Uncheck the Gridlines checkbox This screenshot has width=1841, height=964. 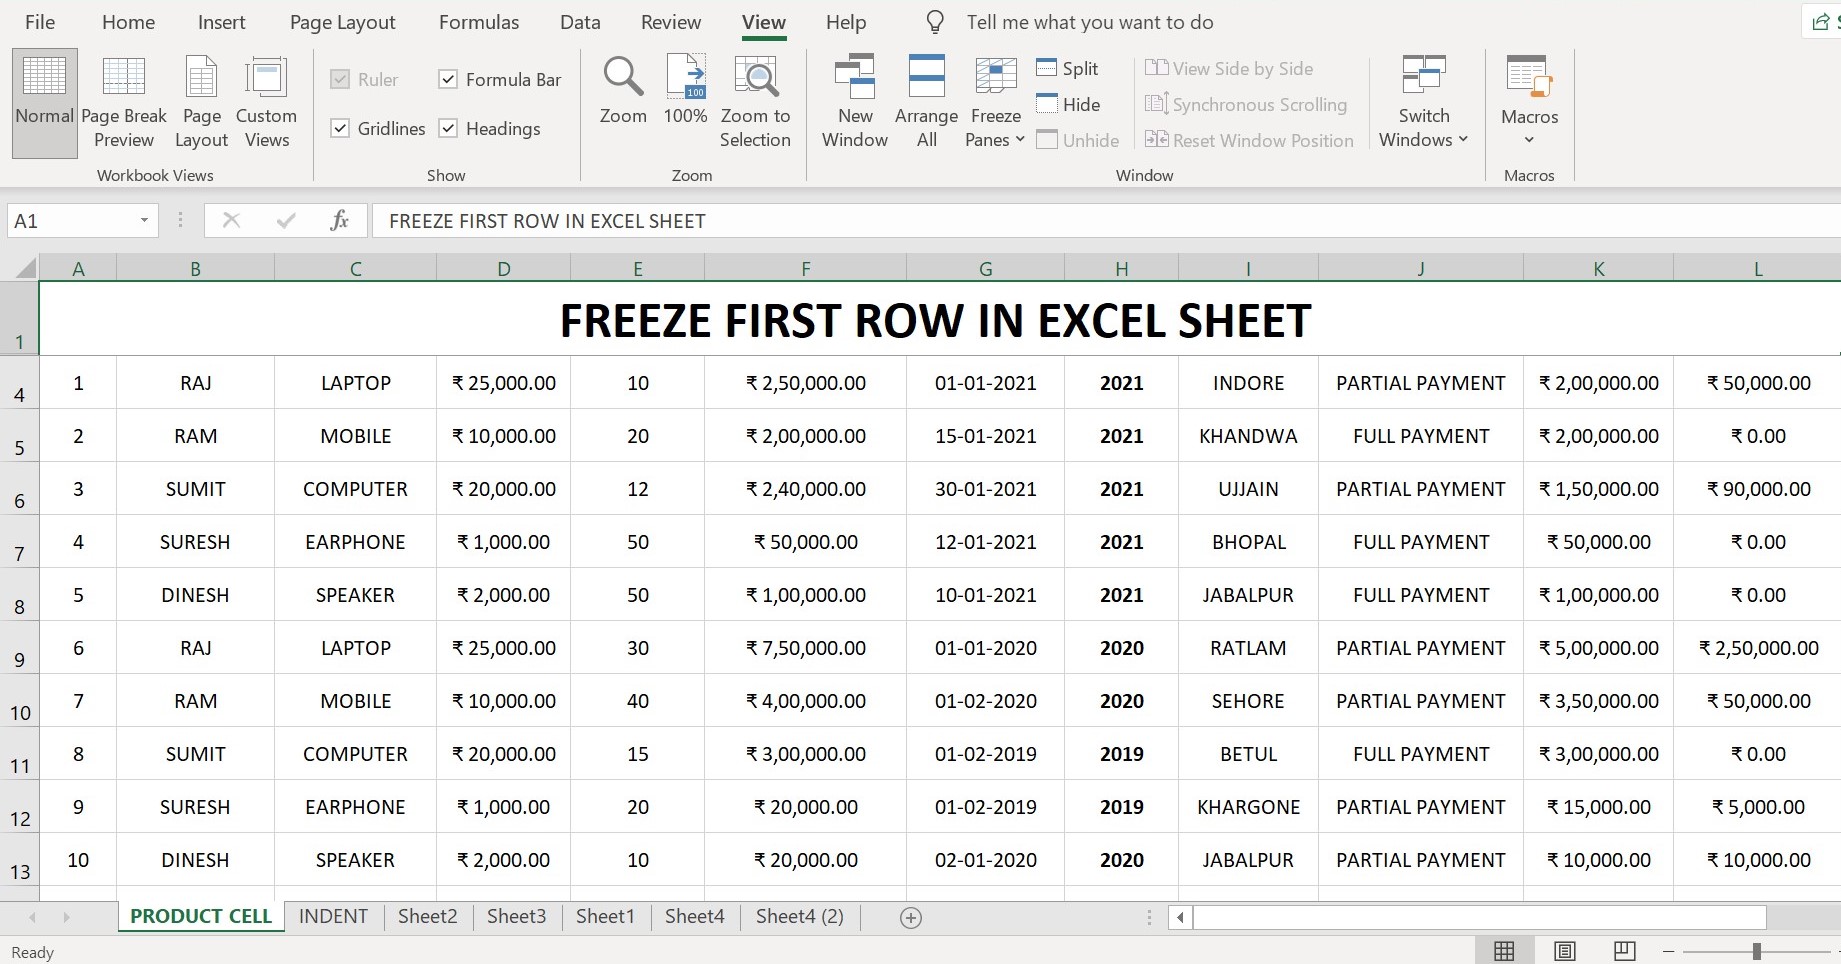tap(340, 128)
